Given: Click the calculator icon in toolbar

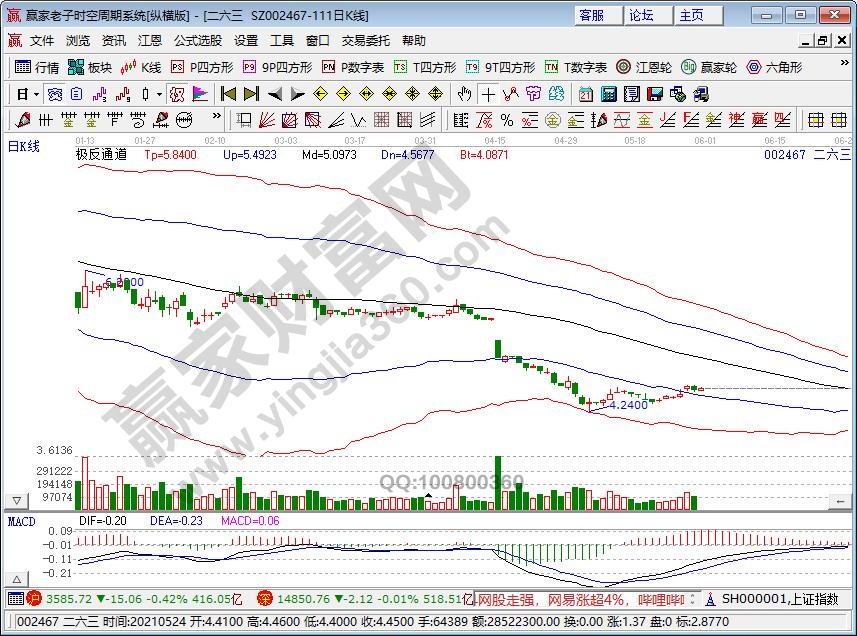Looking at the screenshot, I should point(608,94).
